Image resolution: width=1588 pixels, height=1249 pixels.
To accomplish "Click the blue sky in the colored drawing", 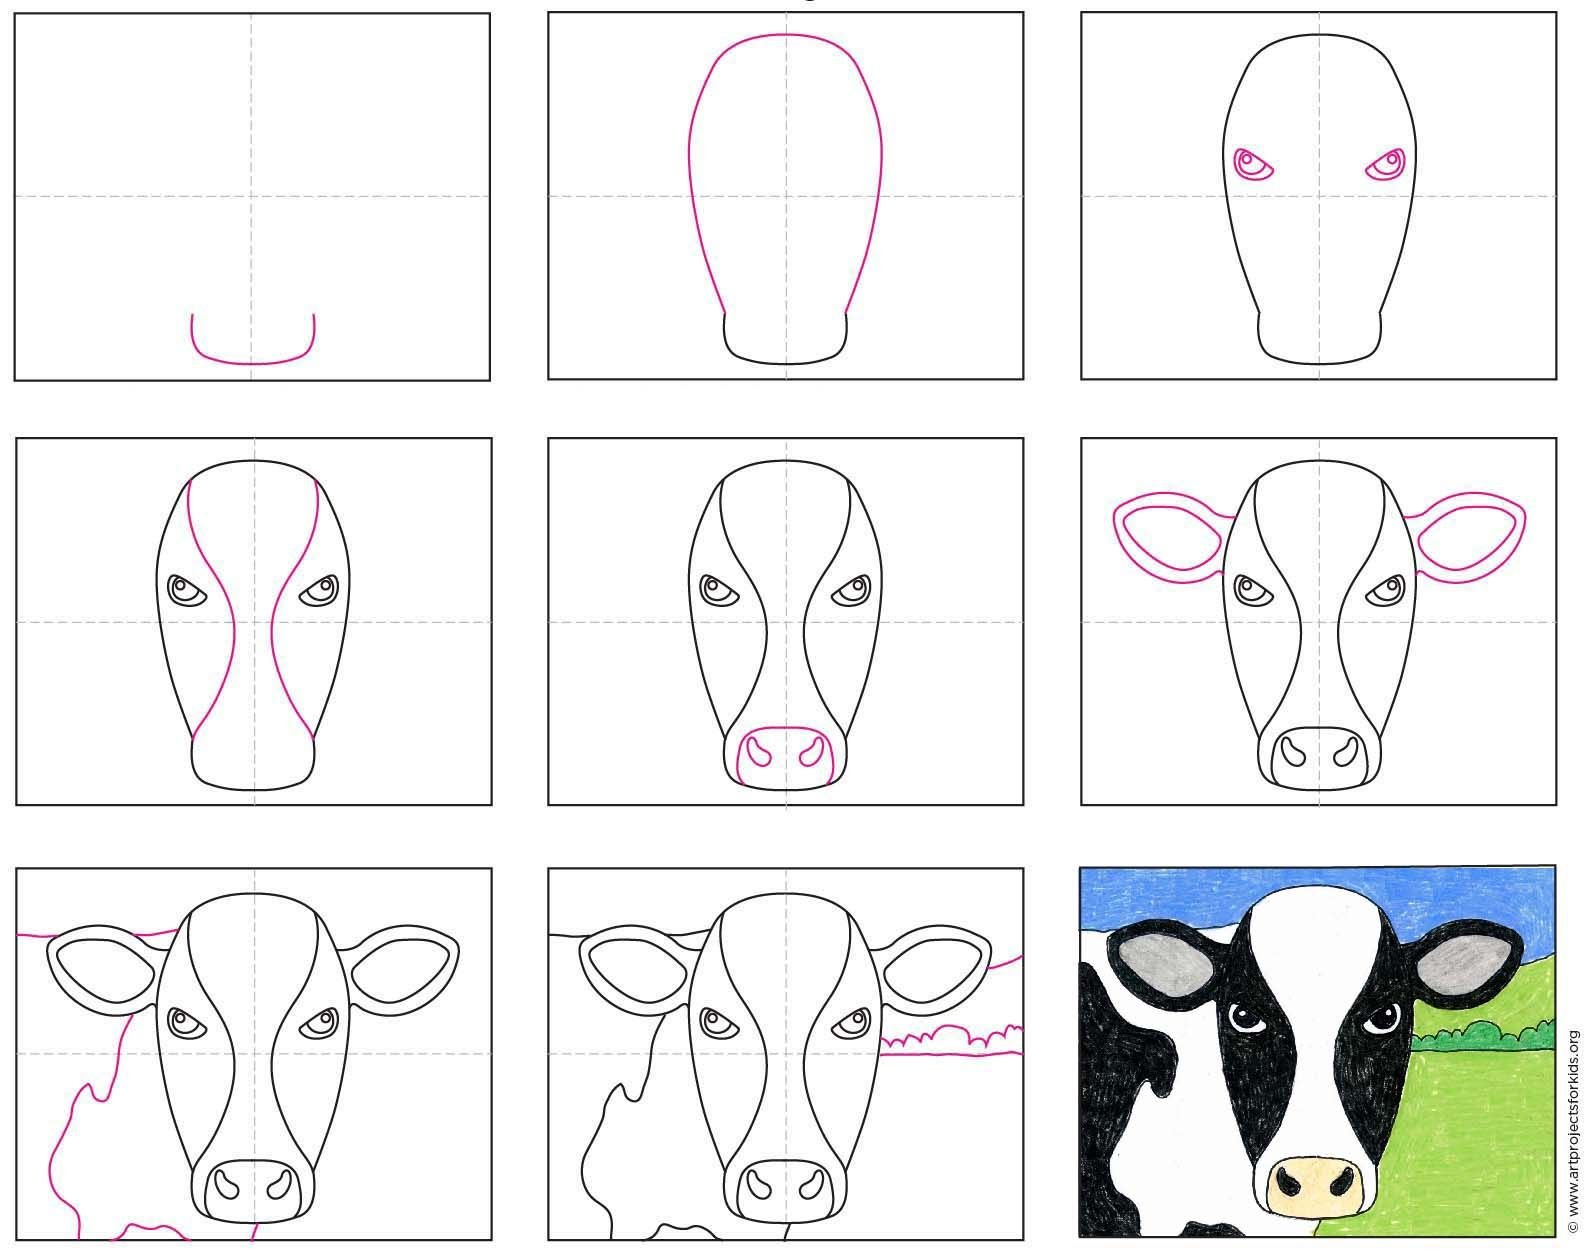I will tap(1160, 898).
